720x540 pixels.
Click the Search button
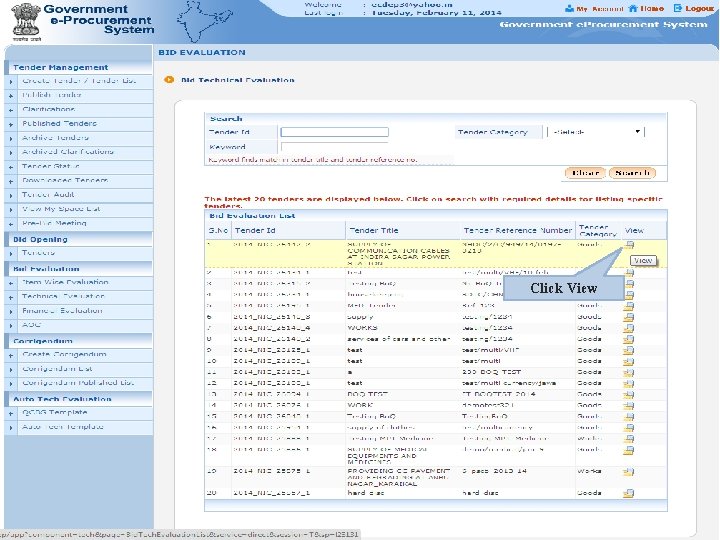(632, 173)
